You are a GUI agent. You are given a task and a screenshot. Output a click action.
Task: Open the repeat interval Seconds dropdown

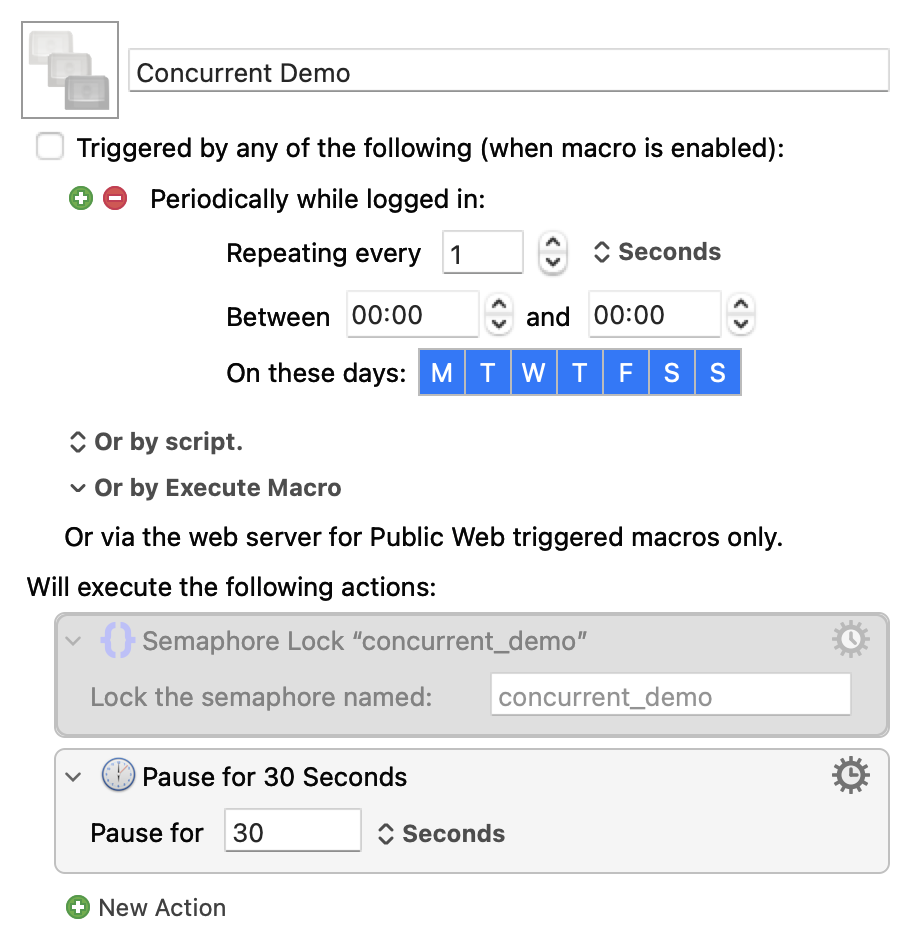657,252
